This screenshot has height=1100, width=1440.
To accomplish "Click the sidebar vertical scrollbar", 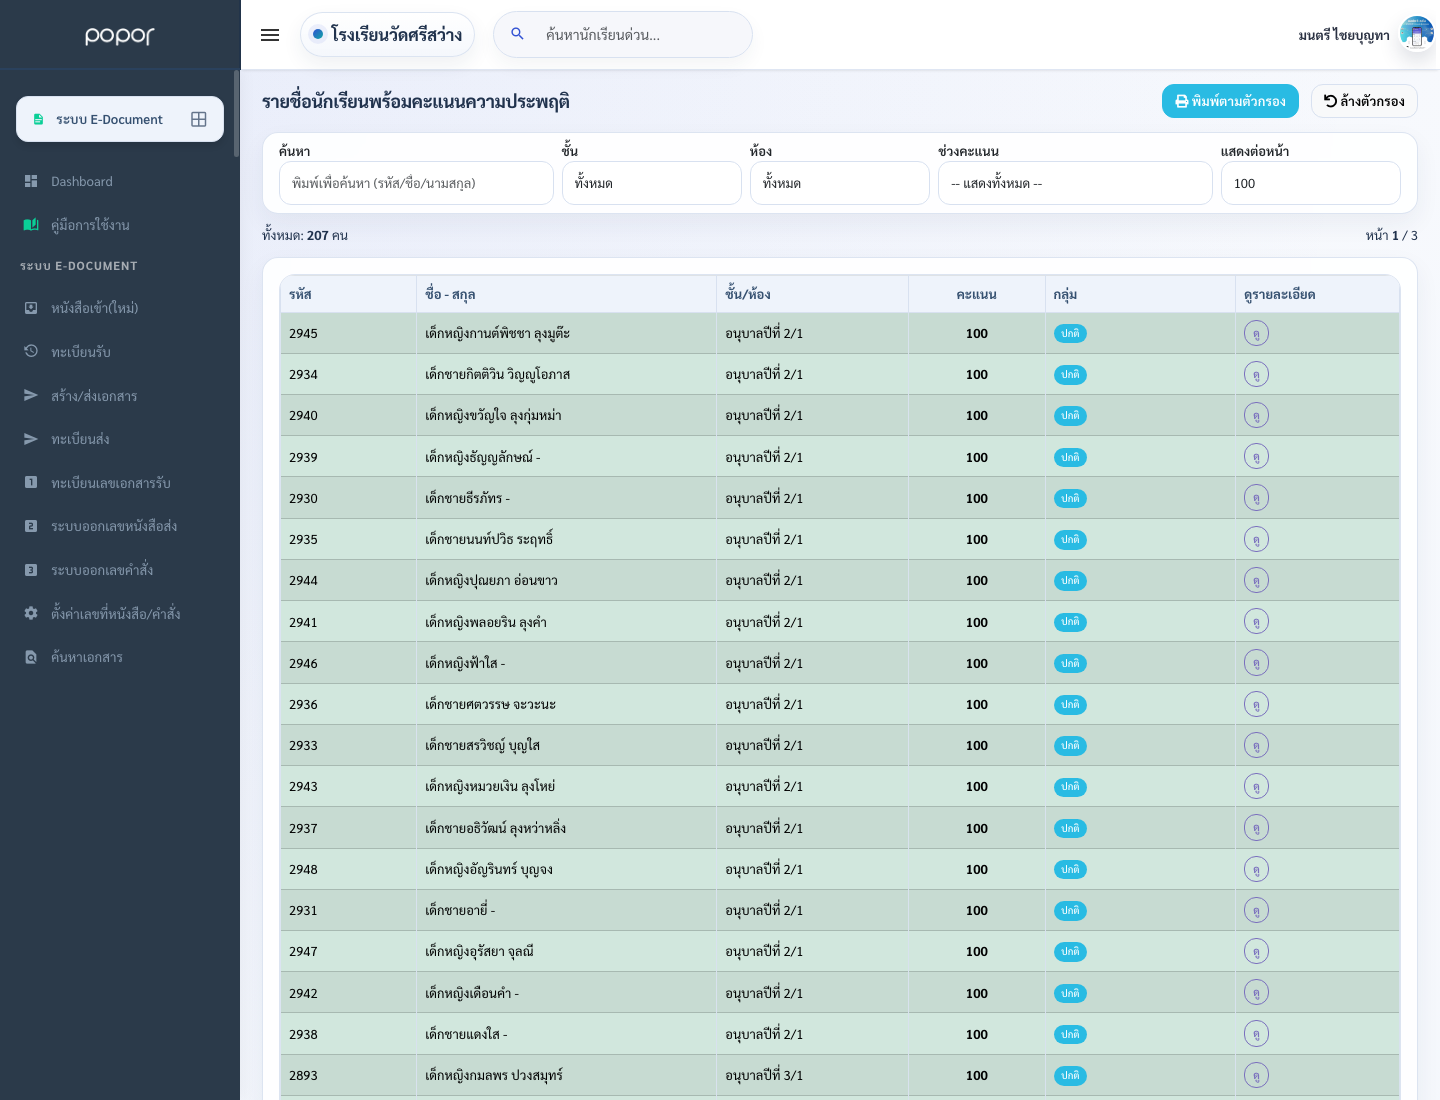I will [x=236, y=113].
